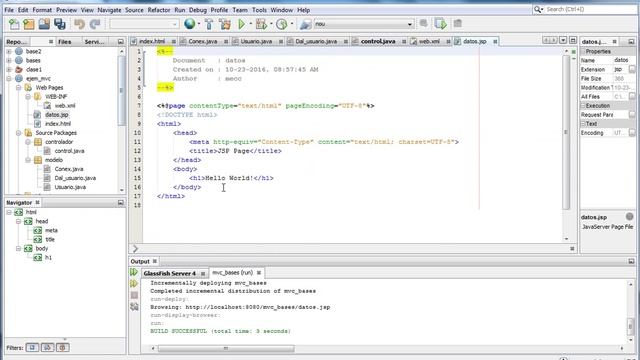640x360 pixels.
Task: Expand the base2 project node
Action: coord(9,51)
